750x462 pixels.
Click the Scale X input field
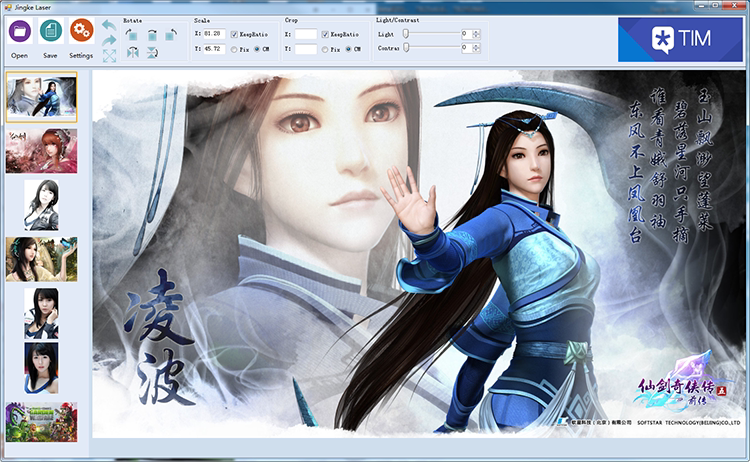tap(214, 34)
